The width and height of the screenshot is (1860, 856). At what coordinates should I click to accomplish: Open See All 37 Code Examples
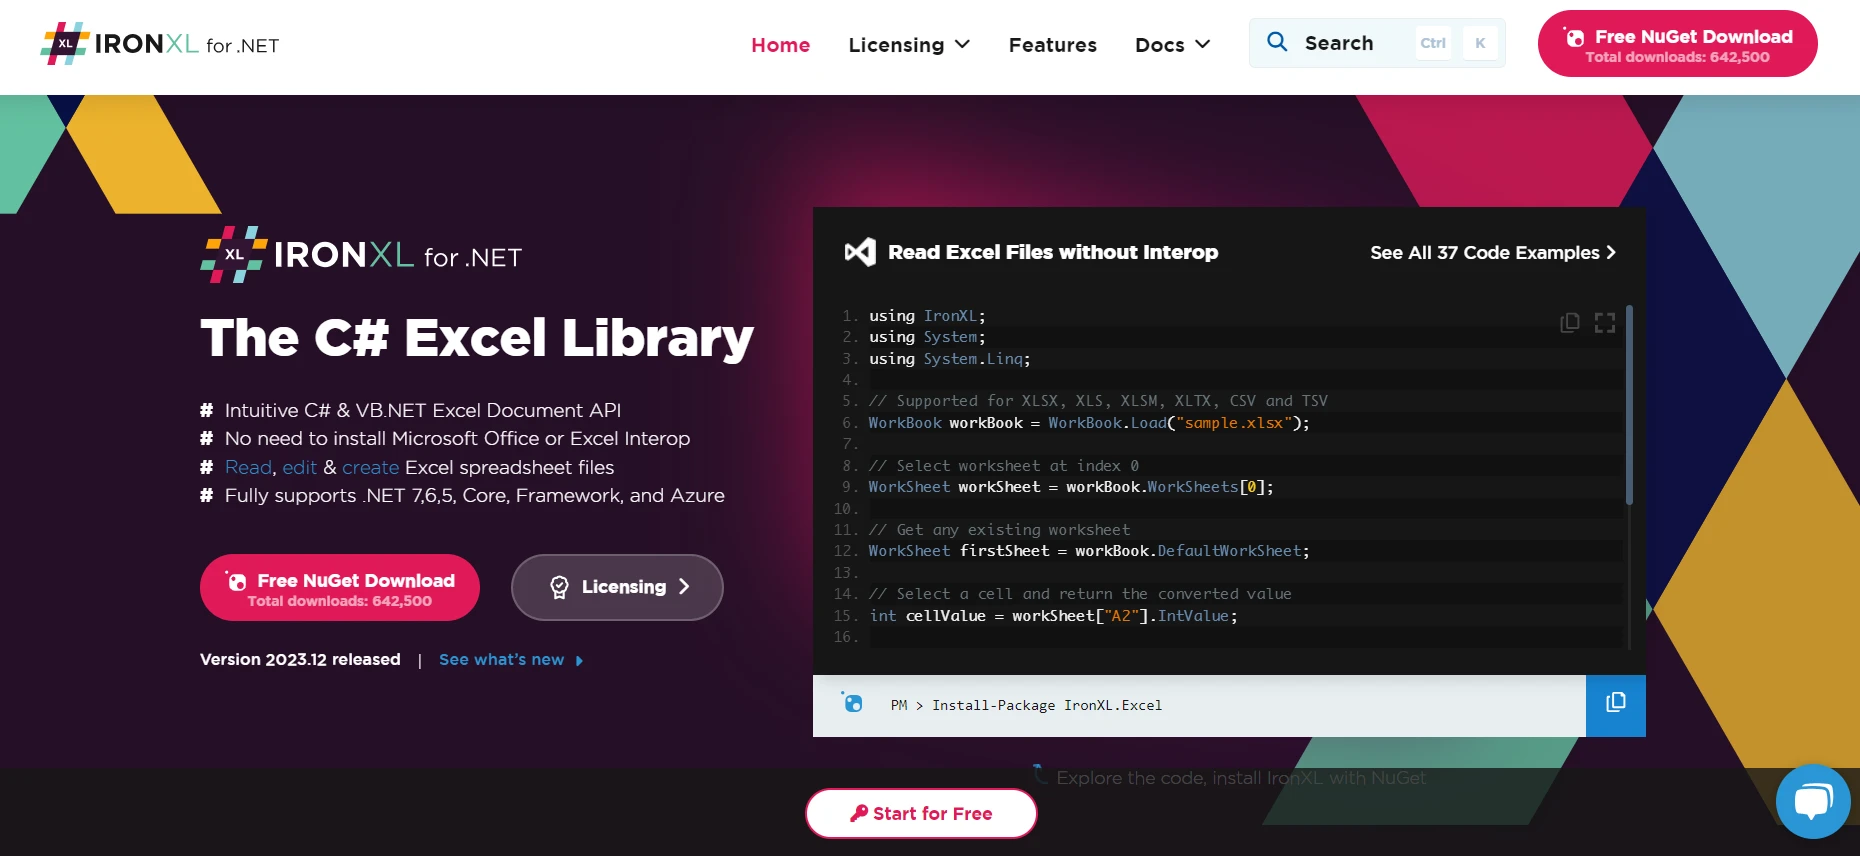1492,252
